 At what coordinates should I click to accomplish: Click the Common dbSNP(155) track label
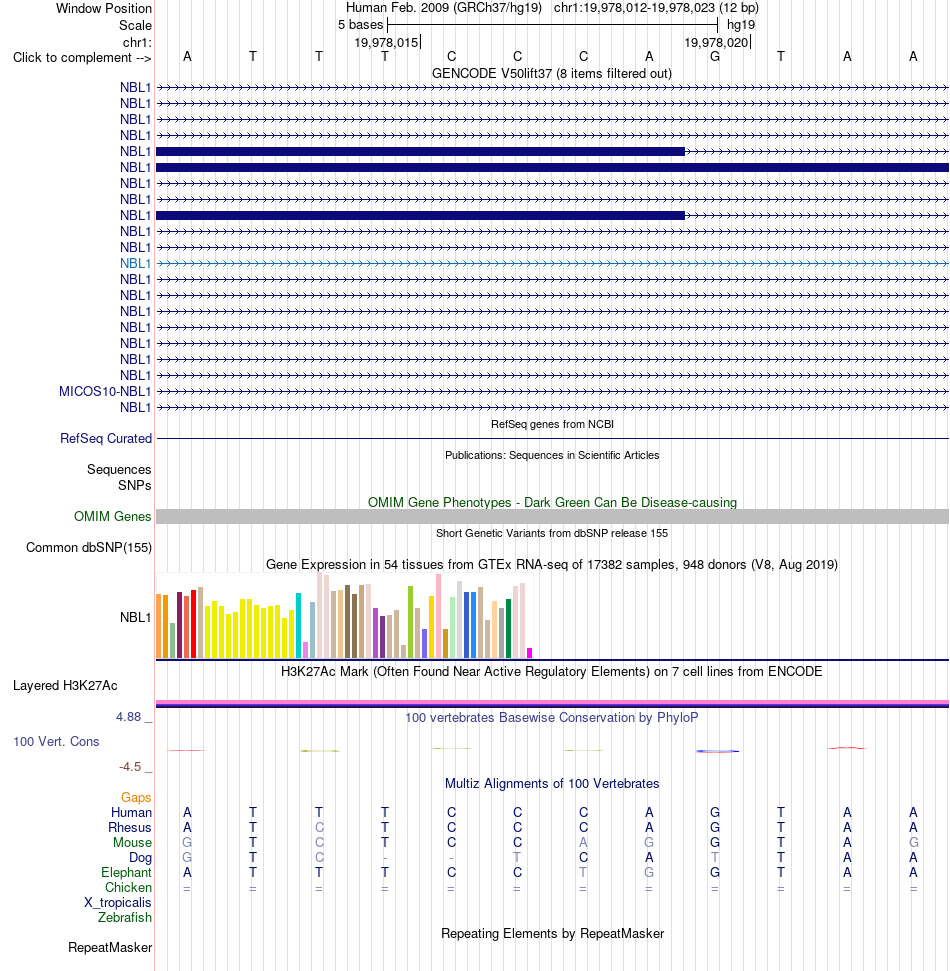coord(89,547)
